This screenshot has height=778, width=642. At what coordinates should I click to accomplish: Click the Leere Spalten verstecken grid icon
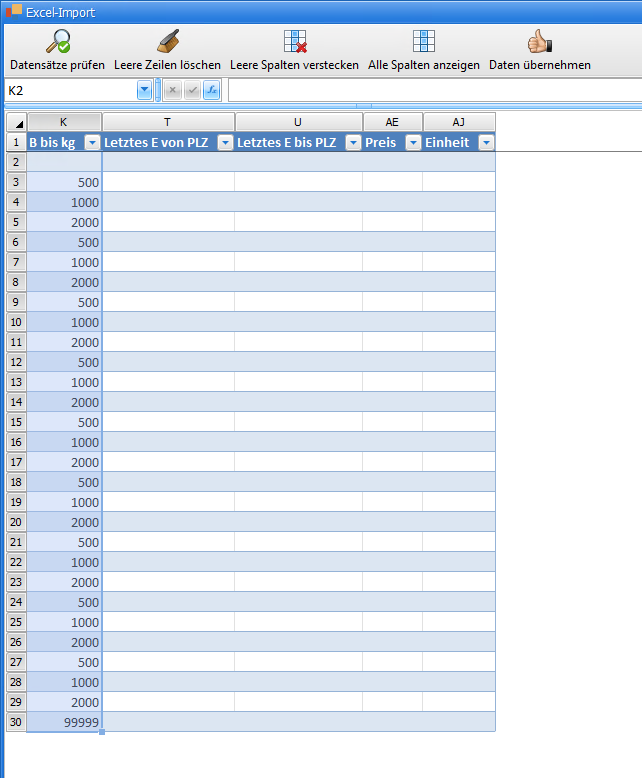(295, 41)
